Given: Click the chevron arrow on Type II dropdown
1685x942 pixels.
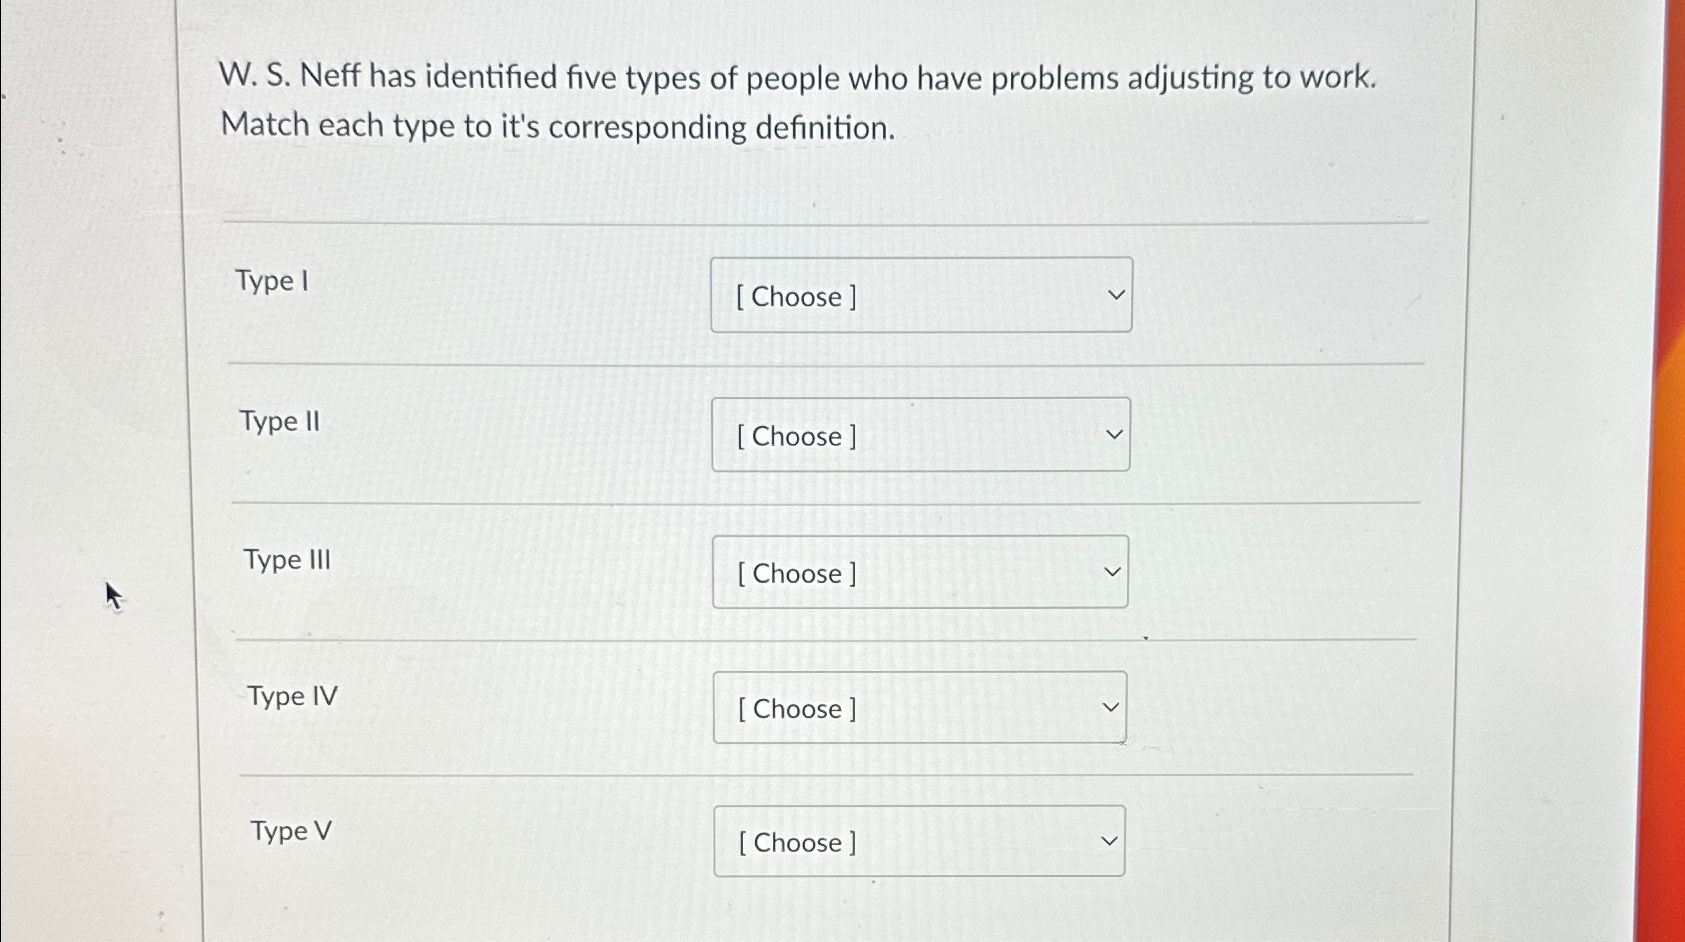Looking at the screenshot, I should click(1113, 434).
